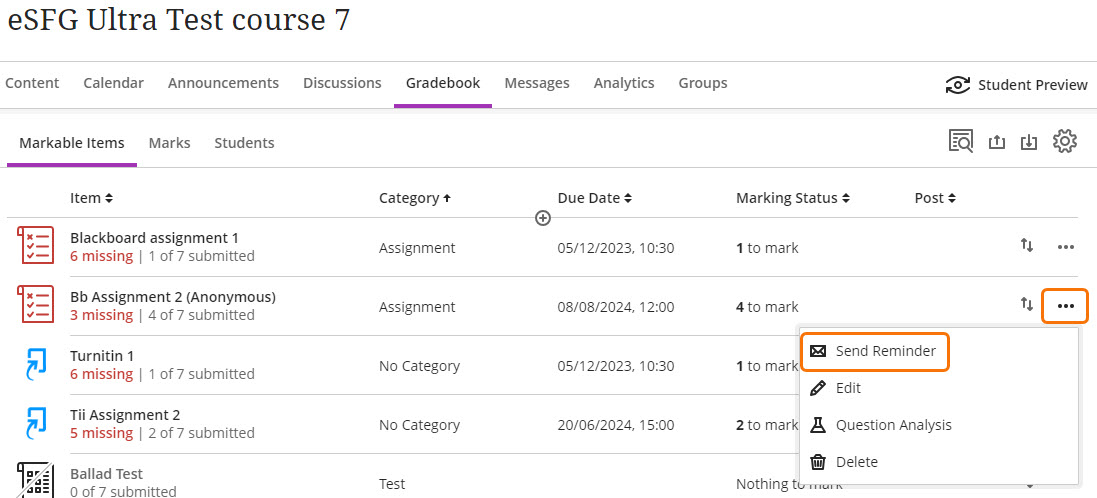This screenshot has width=1097, height=498.
Task: Click '6 missing' under Turnitin 1
Action: coord(101,374)
